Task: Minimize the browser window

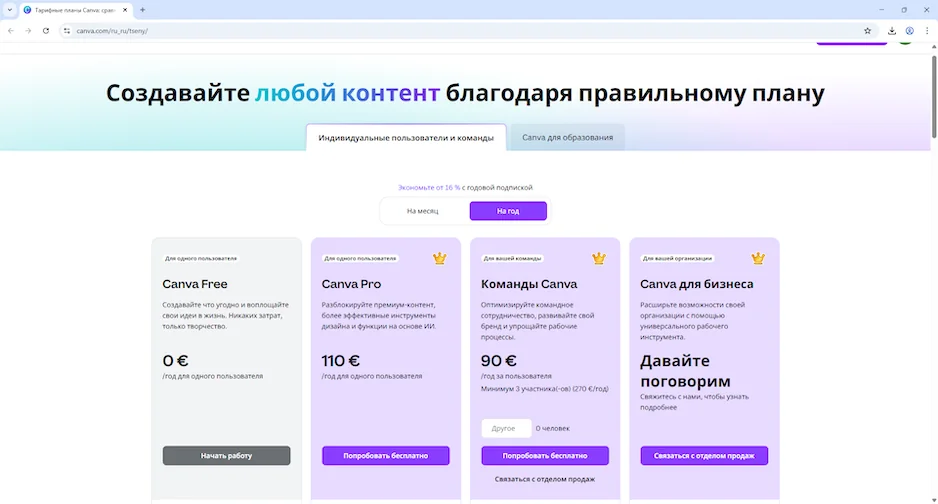Action: click(x=881, y=10)
